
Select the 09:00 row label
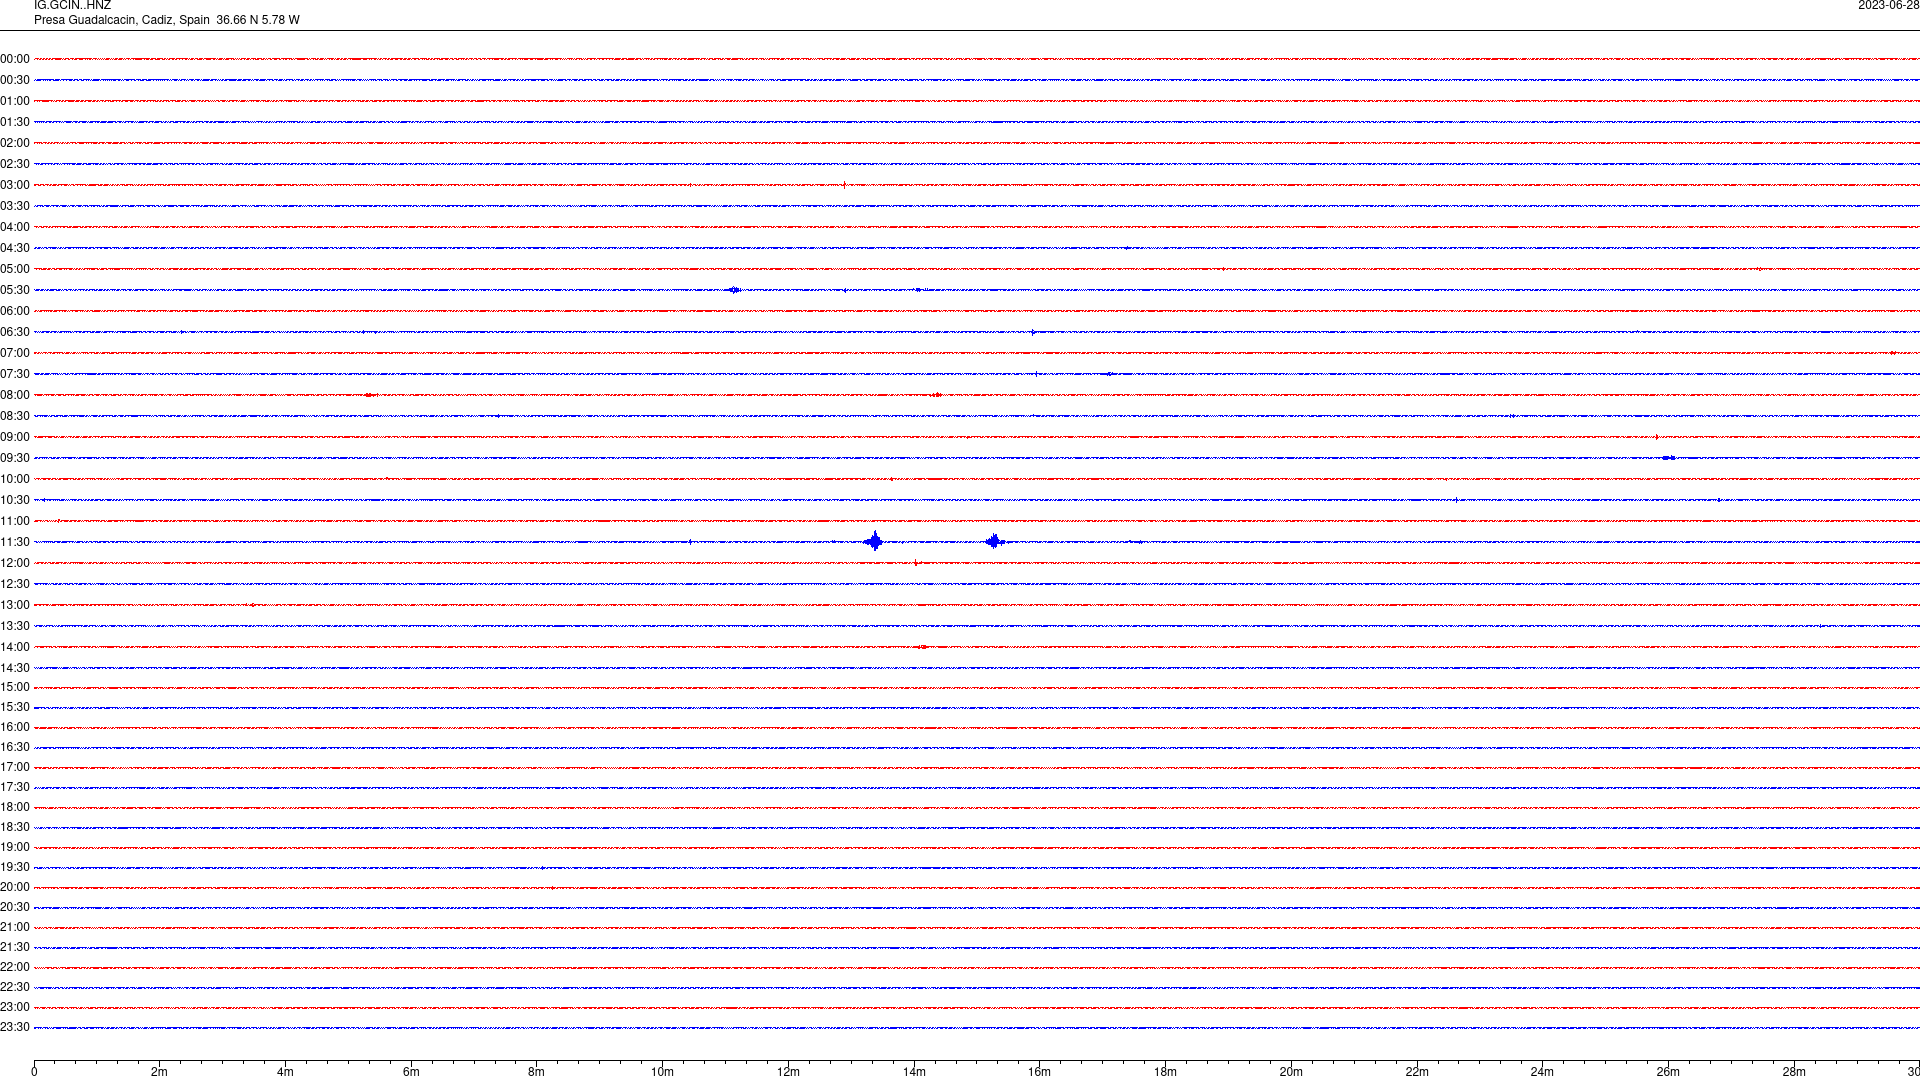point(15,437)
